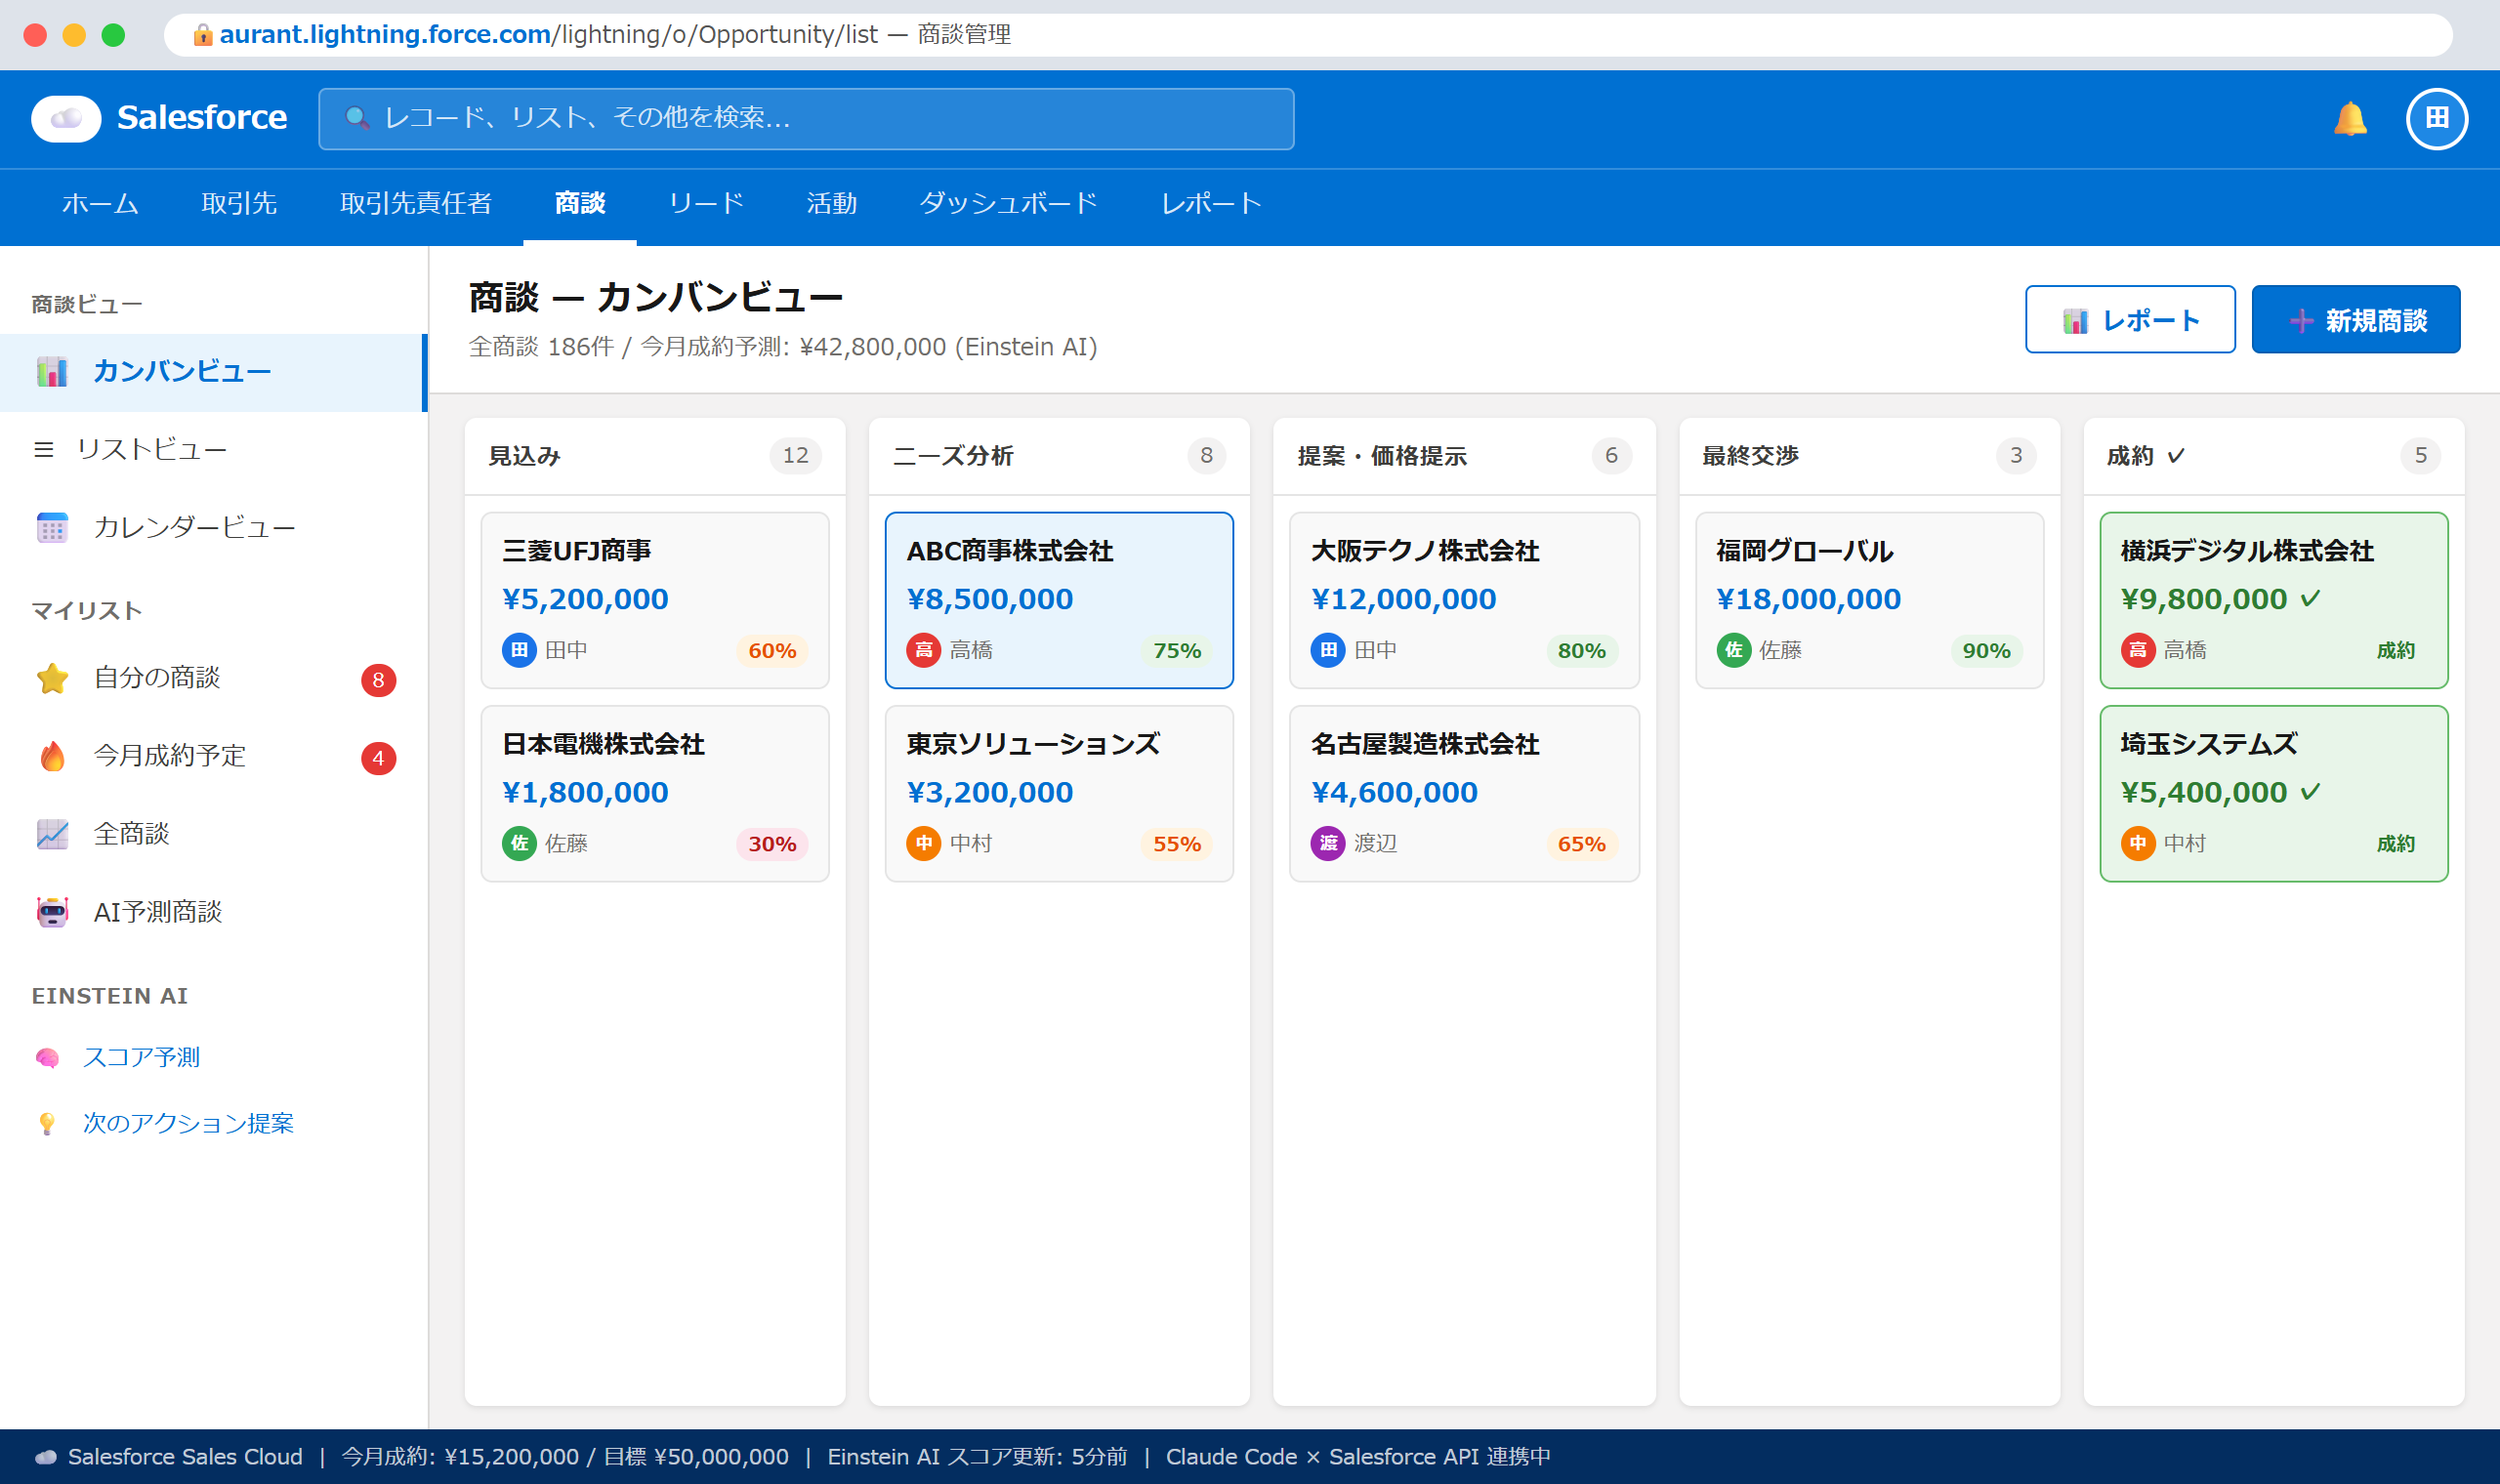2500x1484 pixels.
Task: Click the brain icon for スコア予測
Action: [47, 1058]
